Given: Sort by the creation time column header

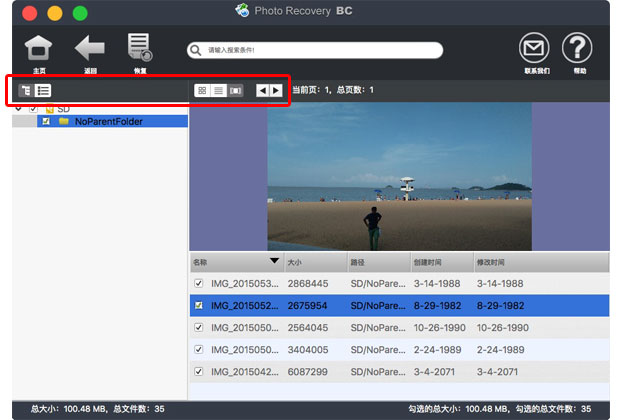Looking at the screenshot, I should [x=442, y=262].
